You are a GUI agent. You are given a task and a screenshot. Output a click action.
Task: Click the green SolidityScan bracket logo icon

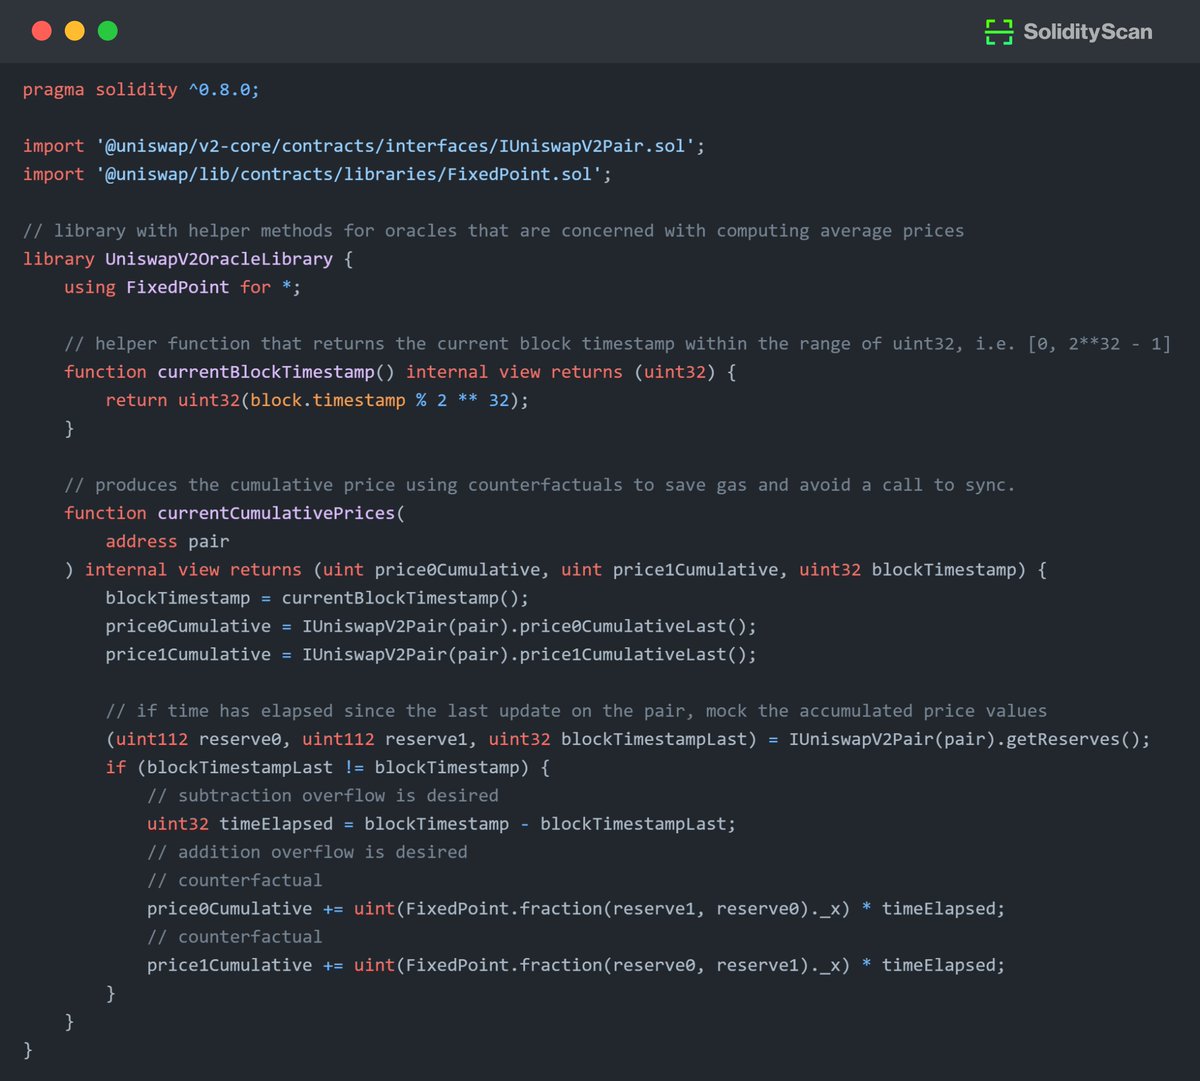tap(998, 32)
